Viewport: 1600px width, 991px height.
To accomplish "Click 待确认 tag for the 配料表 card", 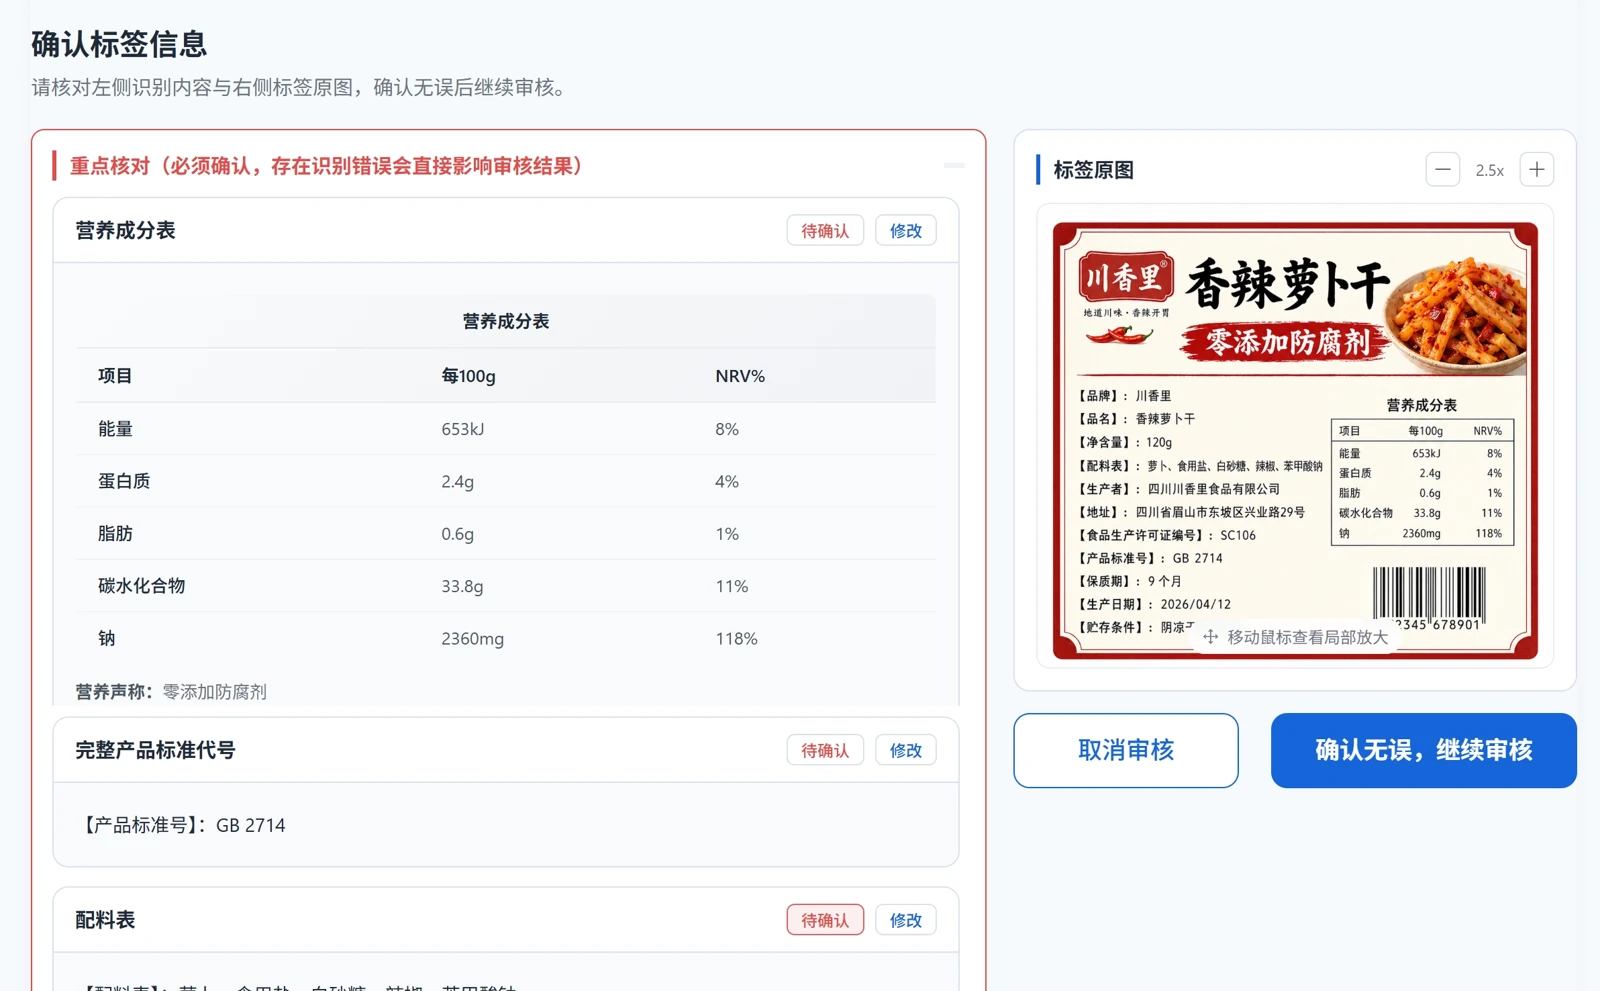I will pyautogui.click(x=825, y=920).
